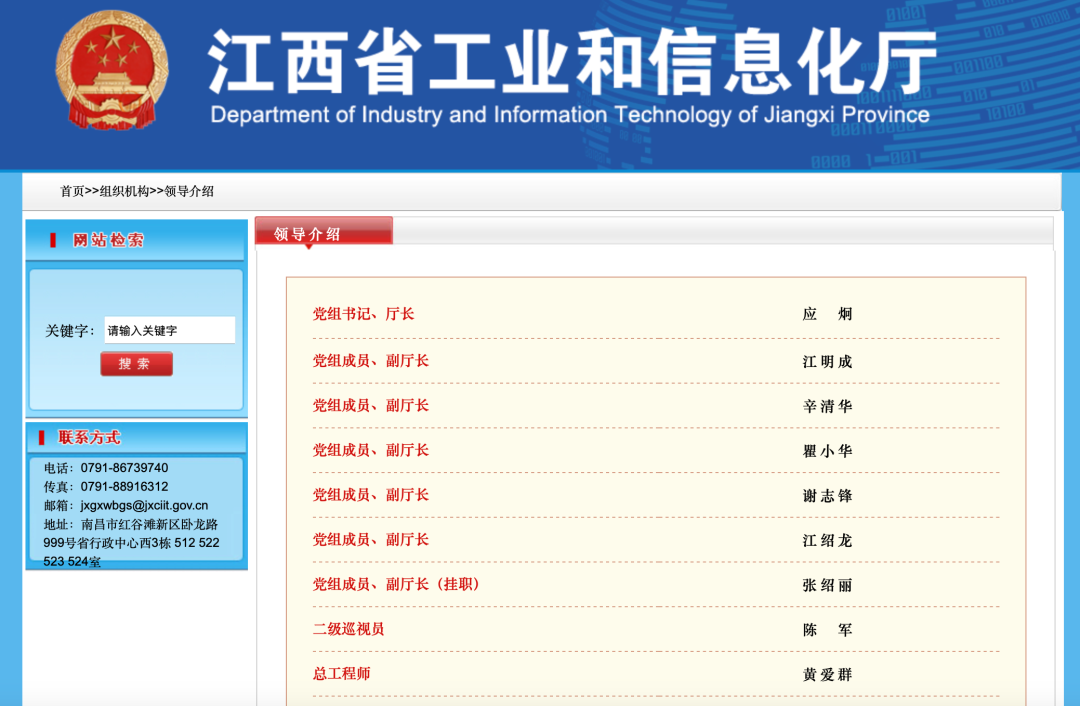Focus the 关键字 search input field
Viewport: 1080px width, 706px height.
pyautogui.click(x=169, y=330)
